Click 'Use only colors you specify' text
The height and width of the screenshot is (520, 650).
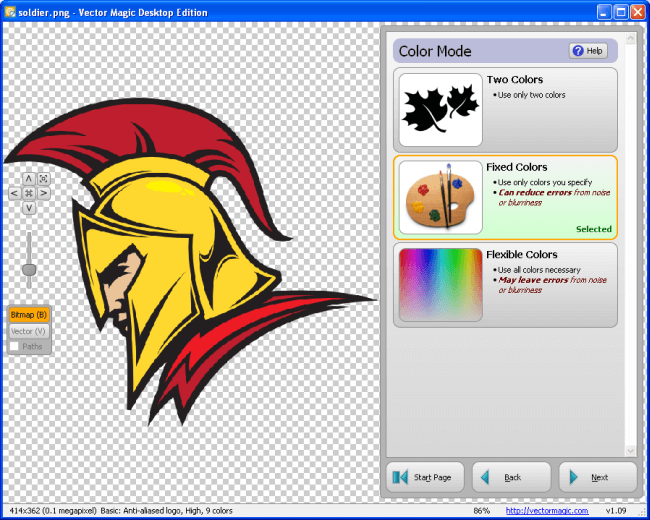tap(545, 182)
